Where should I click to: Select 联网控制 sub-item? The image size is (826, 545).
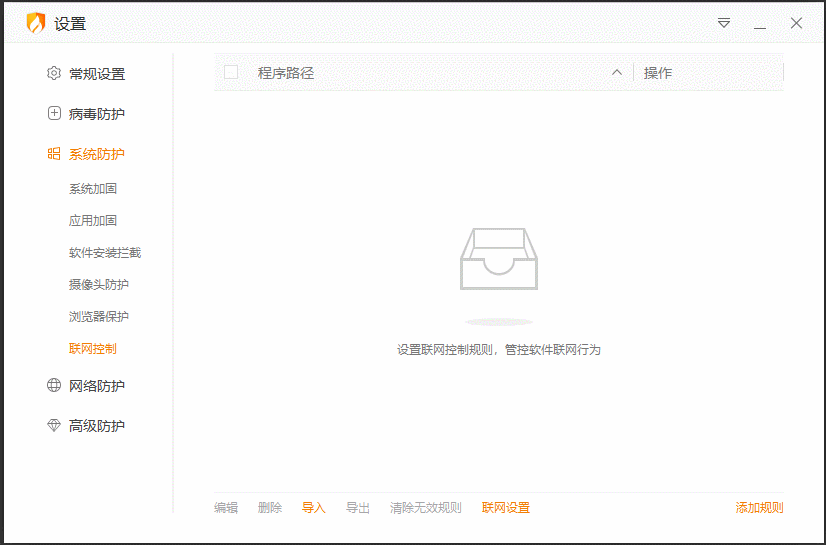point(93,349)
